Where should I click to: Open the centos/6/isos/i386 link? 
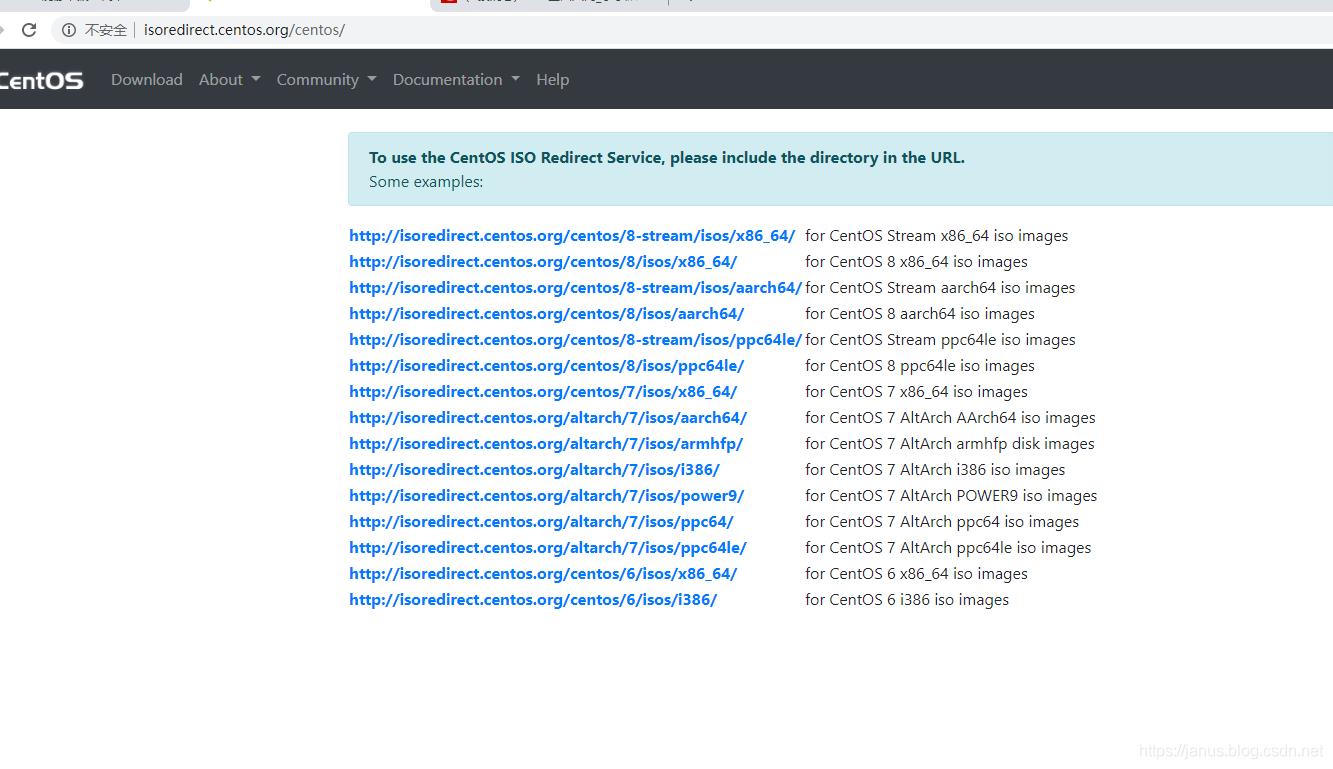click(x=533, y=600)
